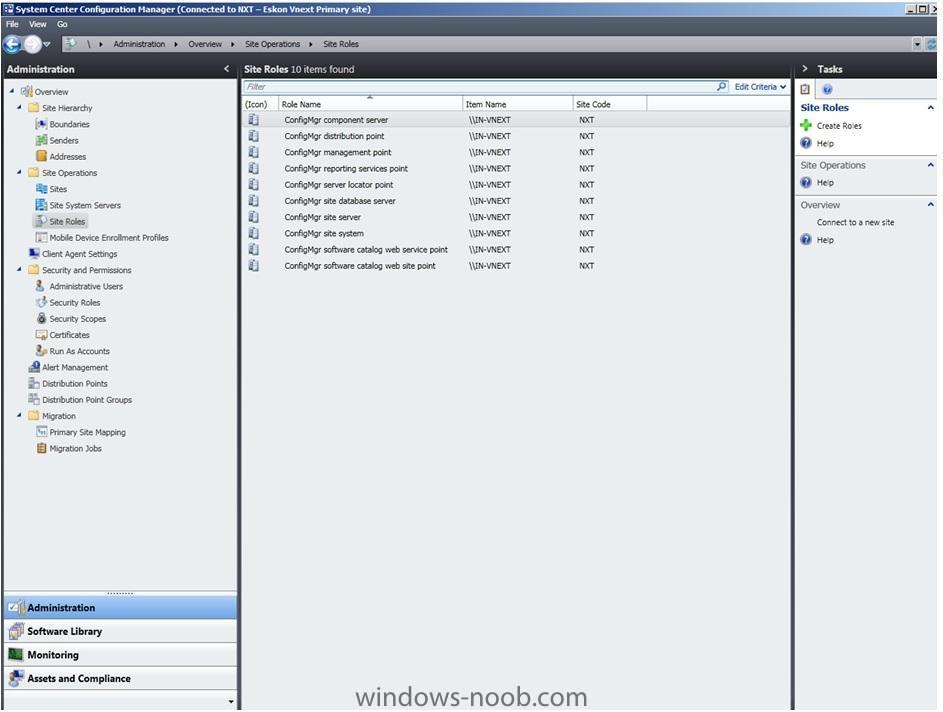Open Distribution Points icon
Viewport: 943px width, 712px height.
[x=34, y=383]
